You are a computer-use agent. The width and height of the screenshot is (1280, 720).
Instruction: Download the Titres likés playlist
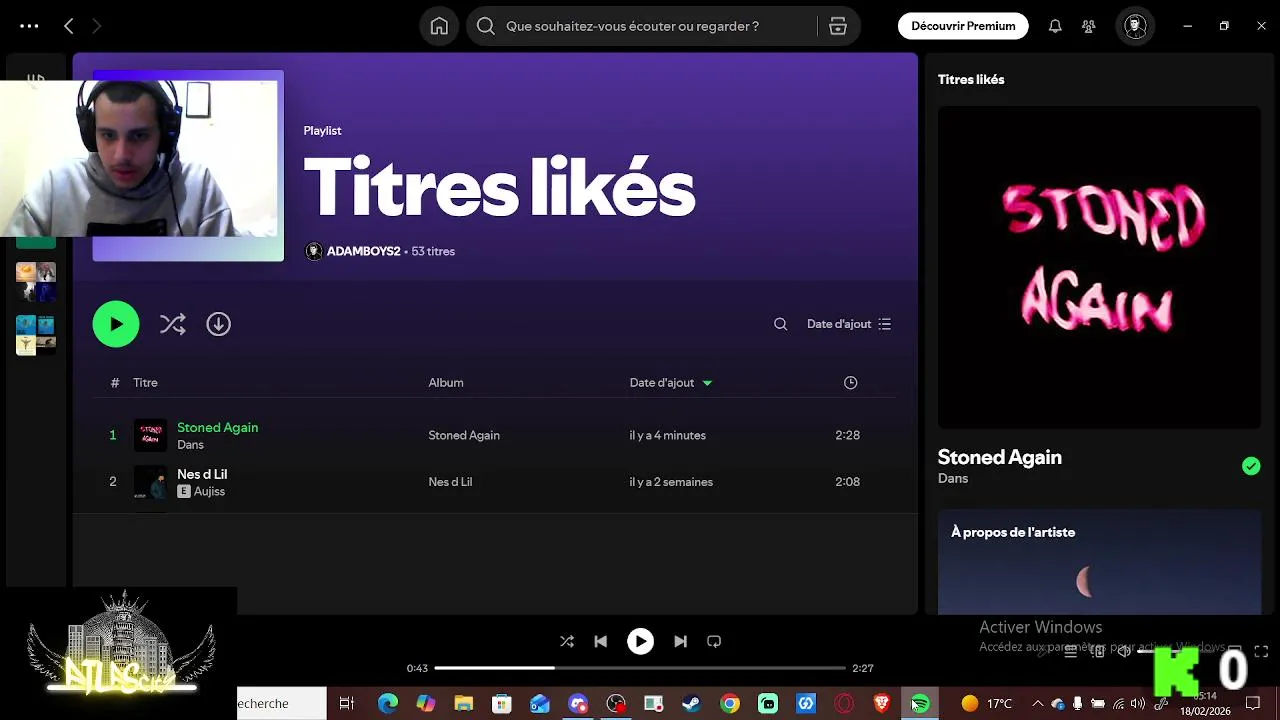coord(219,324)
